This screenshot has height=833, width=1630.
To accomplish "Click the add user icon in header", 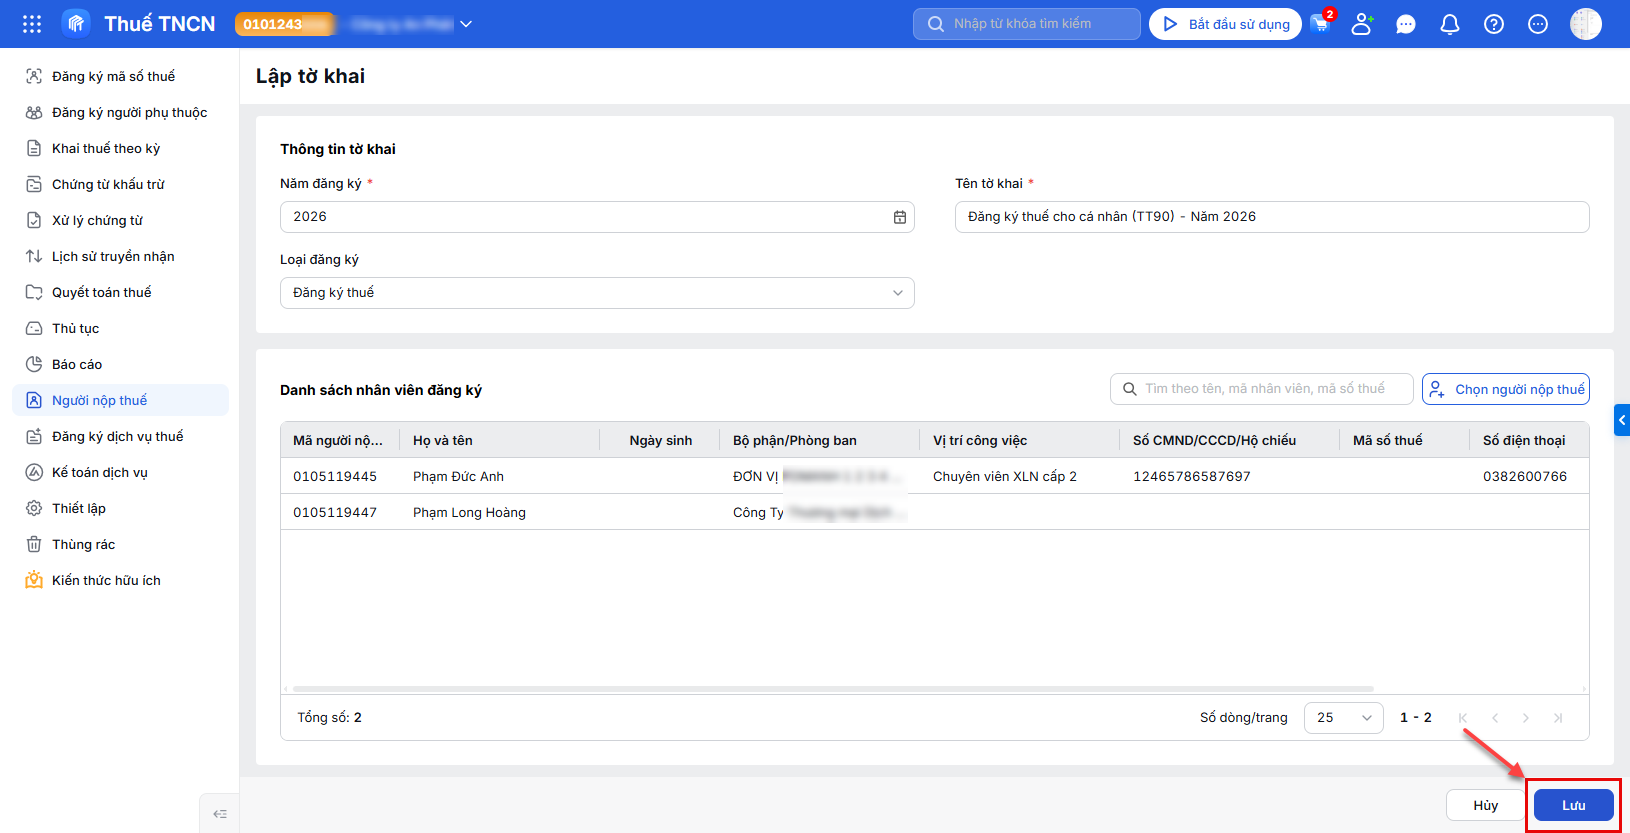I will point(1362,24).
